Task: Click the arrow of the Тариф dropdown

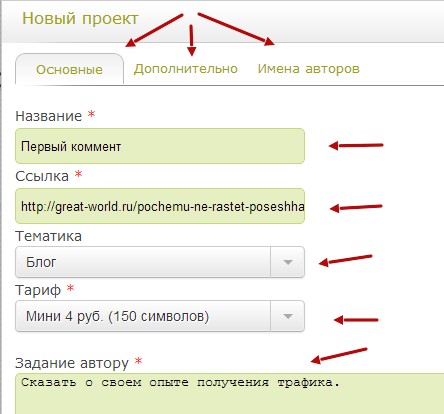Action: pyautogui.click(x=287, y=316)
